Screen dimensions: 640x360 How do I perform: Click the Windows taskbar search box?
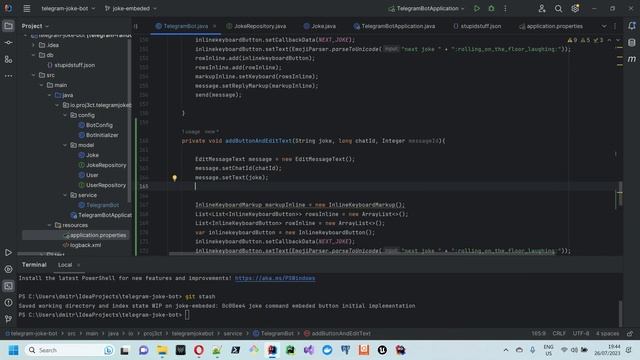(x=69, y=350)
